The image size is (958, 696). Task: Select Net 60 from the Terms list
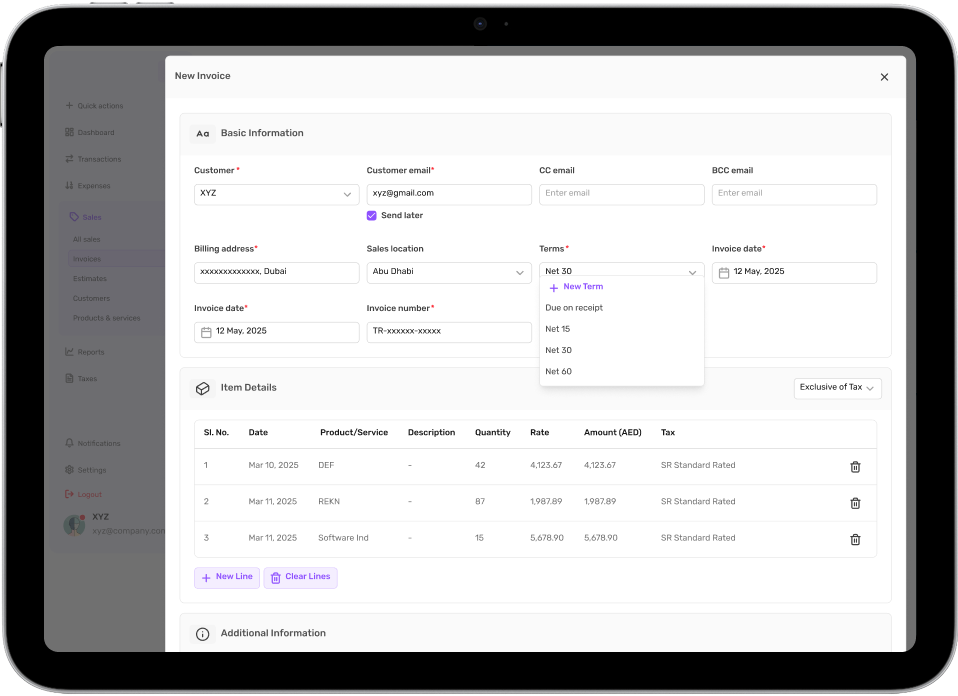[x=558, y=371]
